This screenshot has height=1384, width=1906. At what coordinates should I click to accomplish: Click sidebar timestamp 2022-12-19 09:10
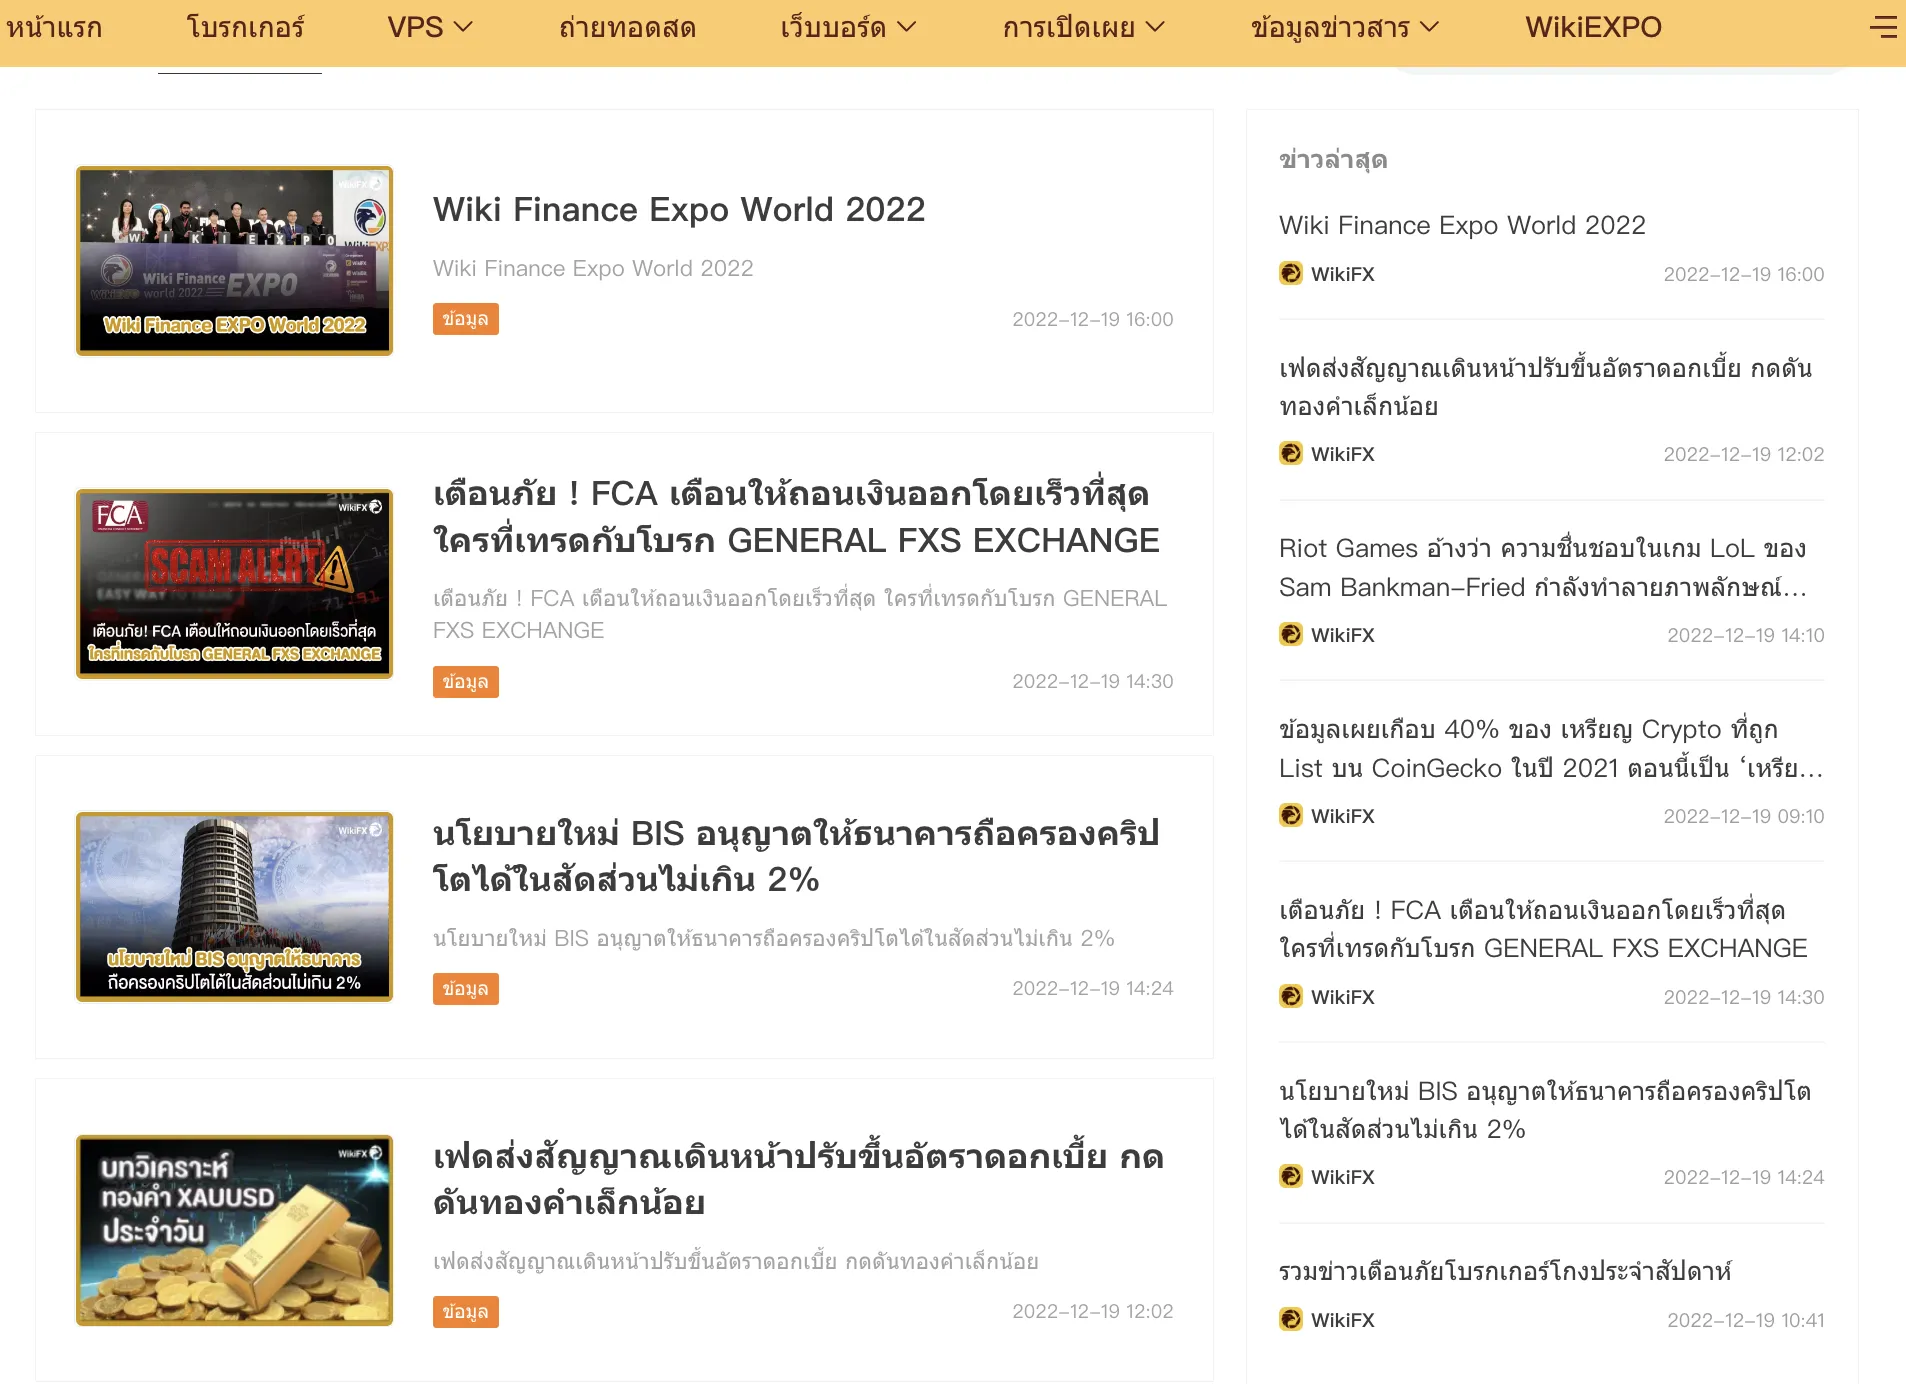pyautogui.click(x=1744, y=816)
